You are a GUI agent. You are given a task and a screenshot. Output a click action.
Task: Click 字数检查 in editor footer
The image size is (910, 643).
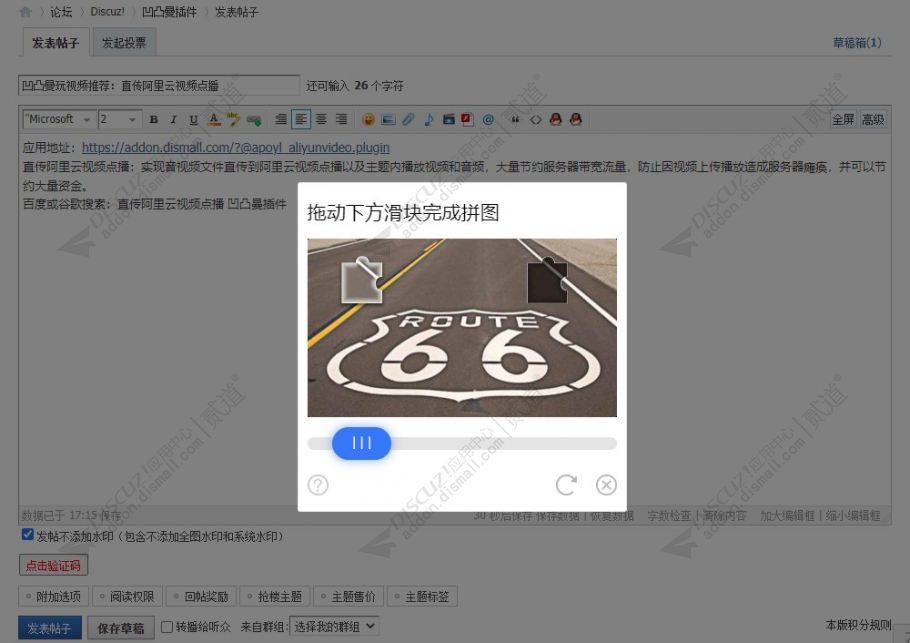coord(669,515)
